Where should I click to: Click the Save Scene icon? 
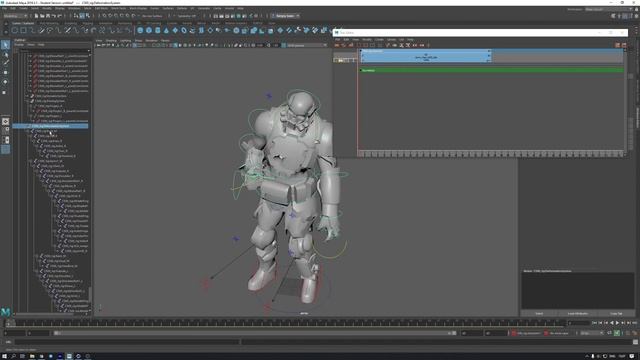(48, 16)
